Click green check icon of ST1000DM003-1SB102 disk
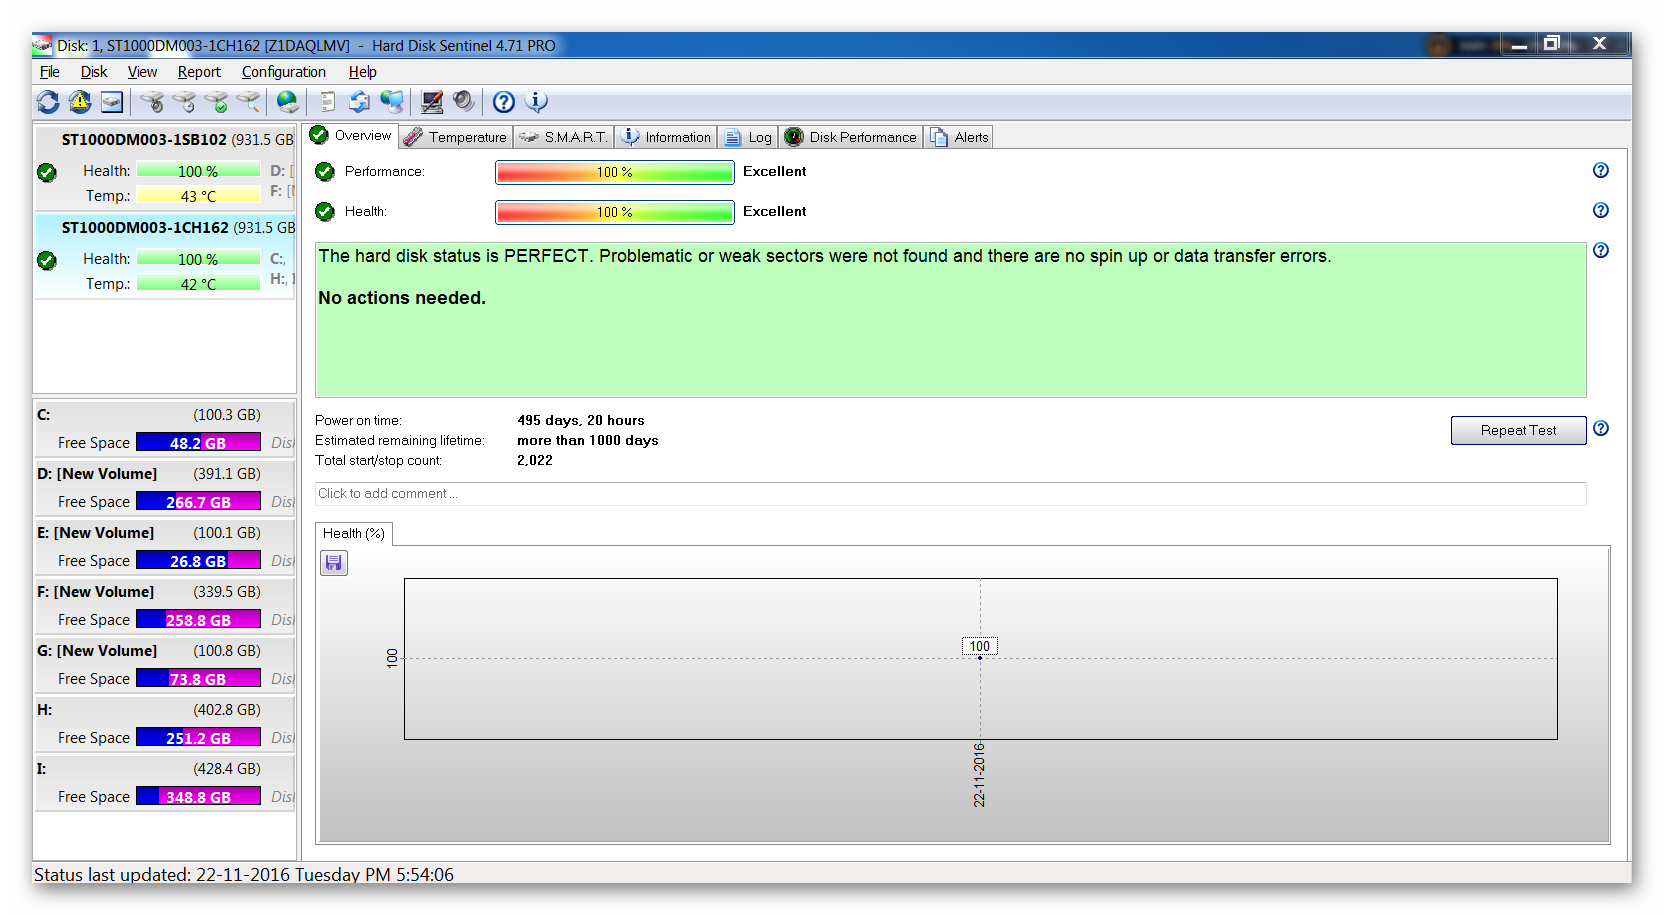Screen dimensions: 1664x915 [x=47, y=173]
